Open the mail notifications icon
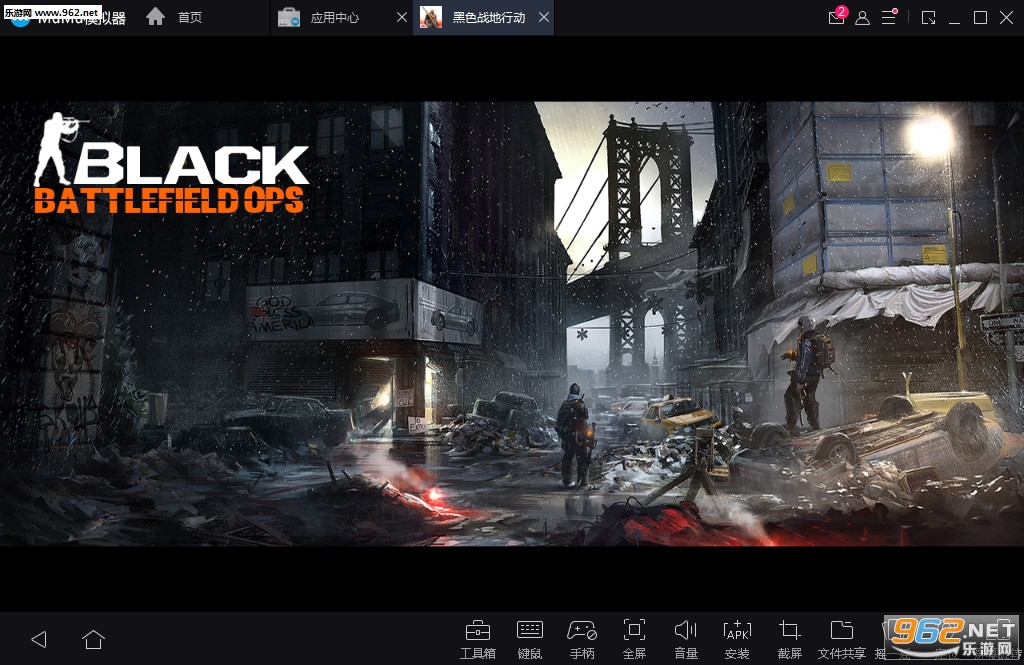The image size is (1024, 665). click(837, 16)
